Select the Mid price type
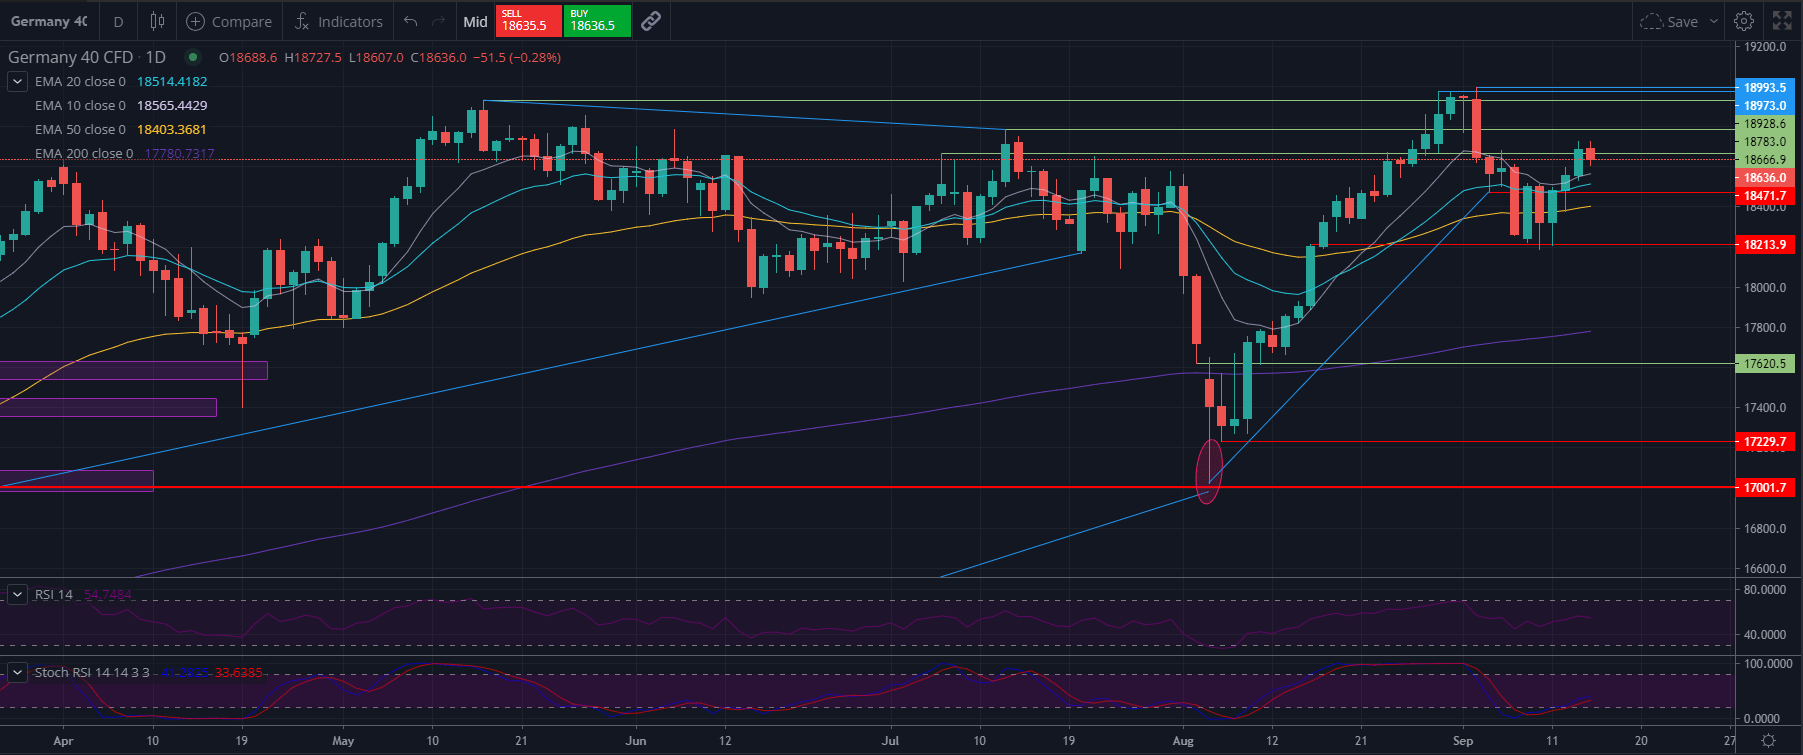The width and height of the screenshot is (1803, 755). (476, 21)
